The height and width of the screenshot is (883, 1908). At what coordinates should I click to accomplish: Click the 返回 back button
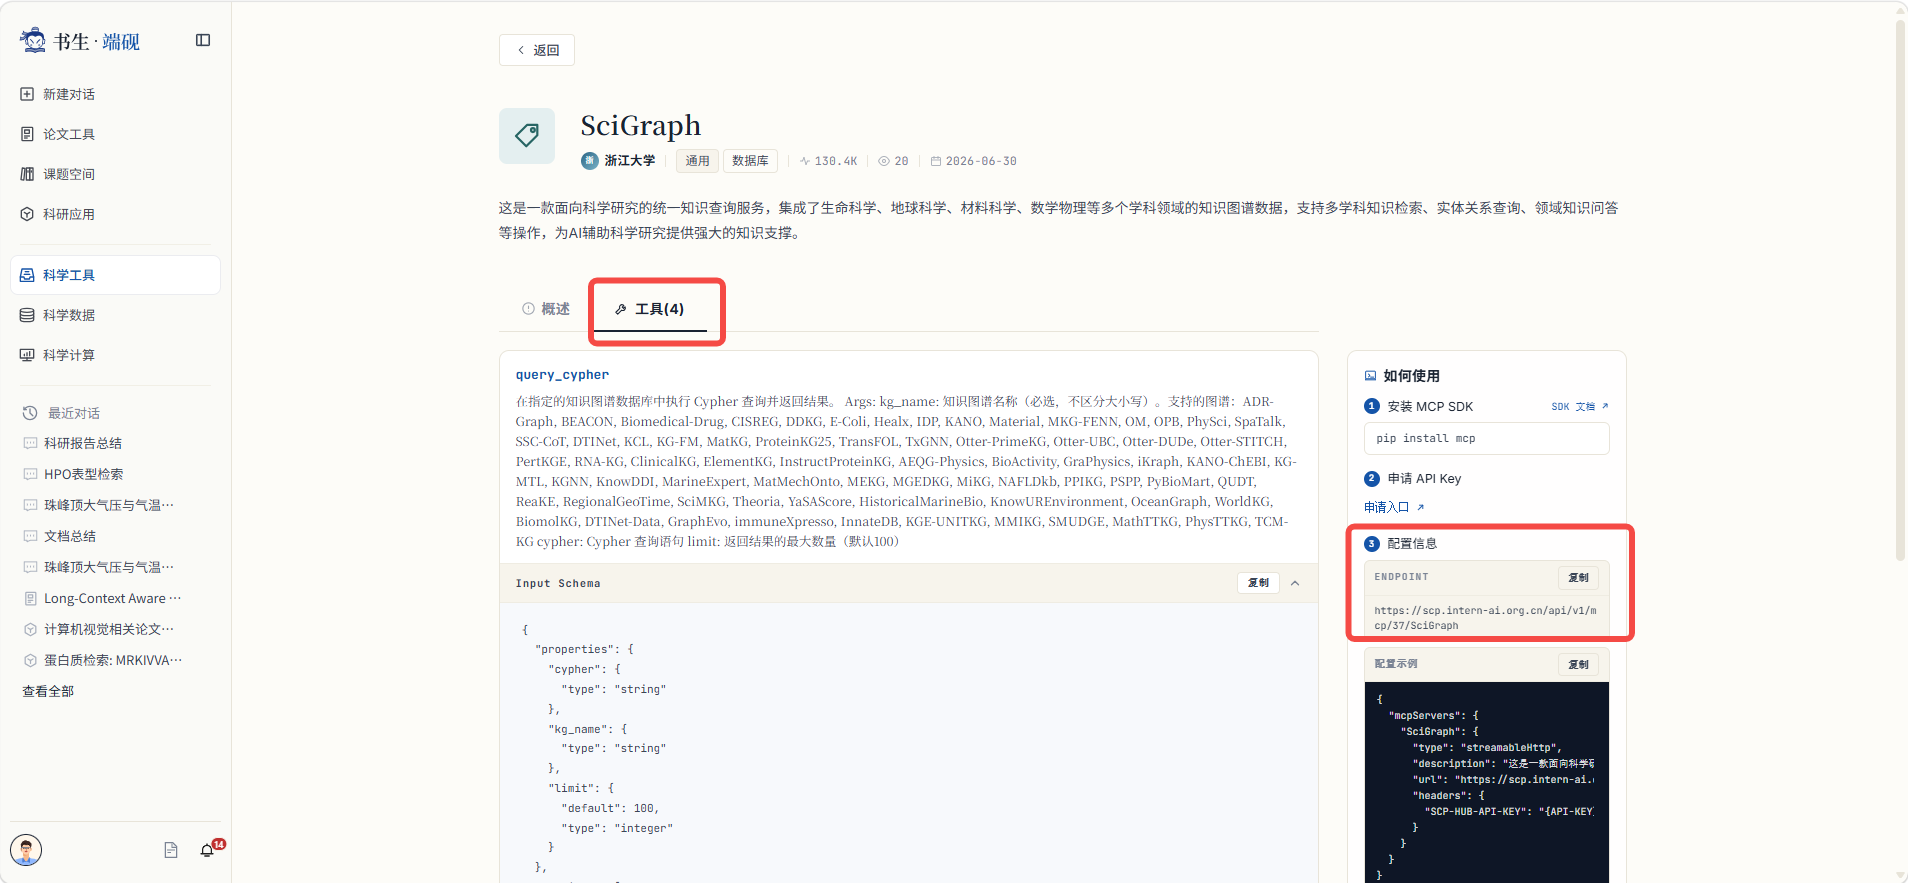point(537,50)
